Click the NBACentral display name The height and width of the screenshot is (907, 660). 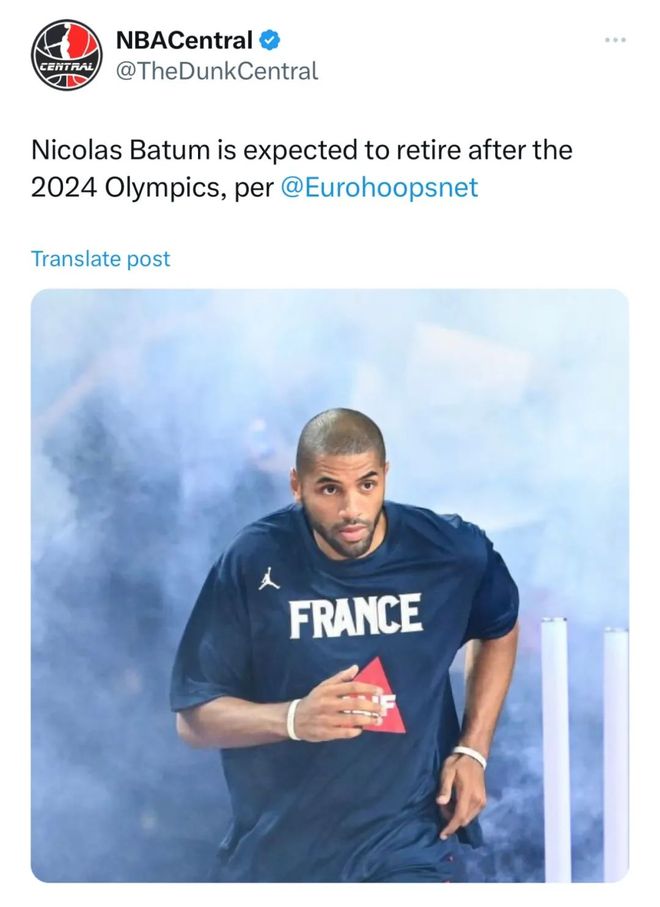pos(185,40)
